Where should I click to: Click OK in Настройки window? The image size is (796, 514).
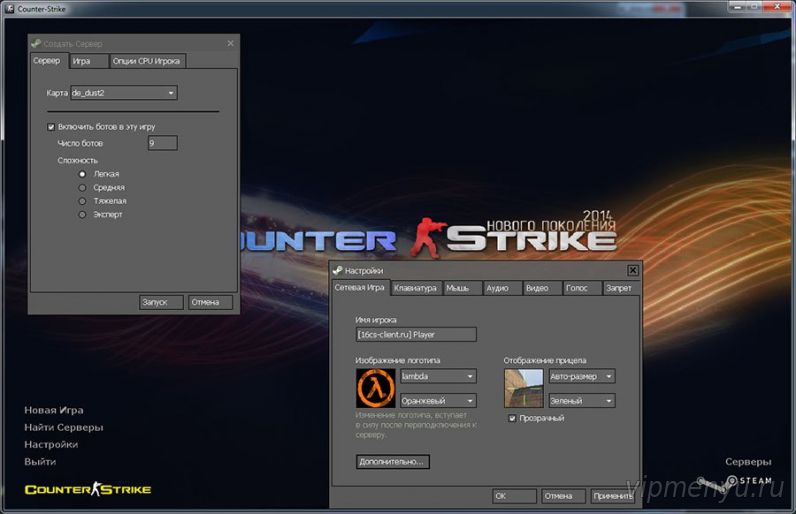pyautogui.click(x=514, y=496)
